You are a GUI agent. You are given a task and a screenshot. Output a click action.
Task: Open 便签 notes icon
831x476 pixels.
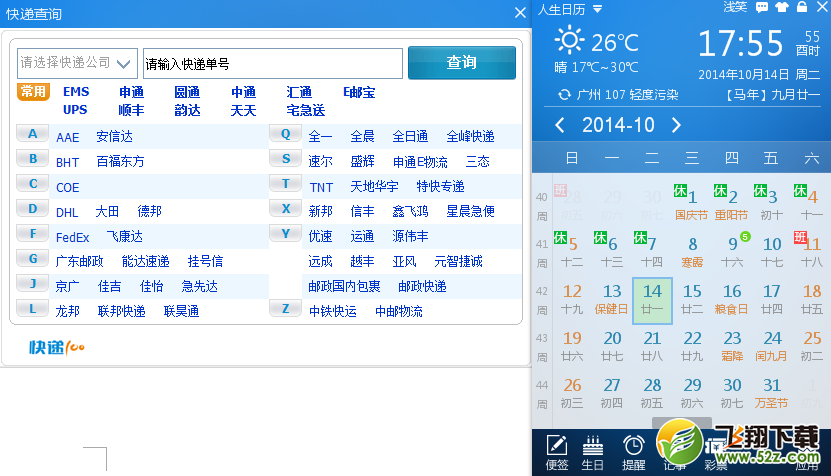[557, 453]
